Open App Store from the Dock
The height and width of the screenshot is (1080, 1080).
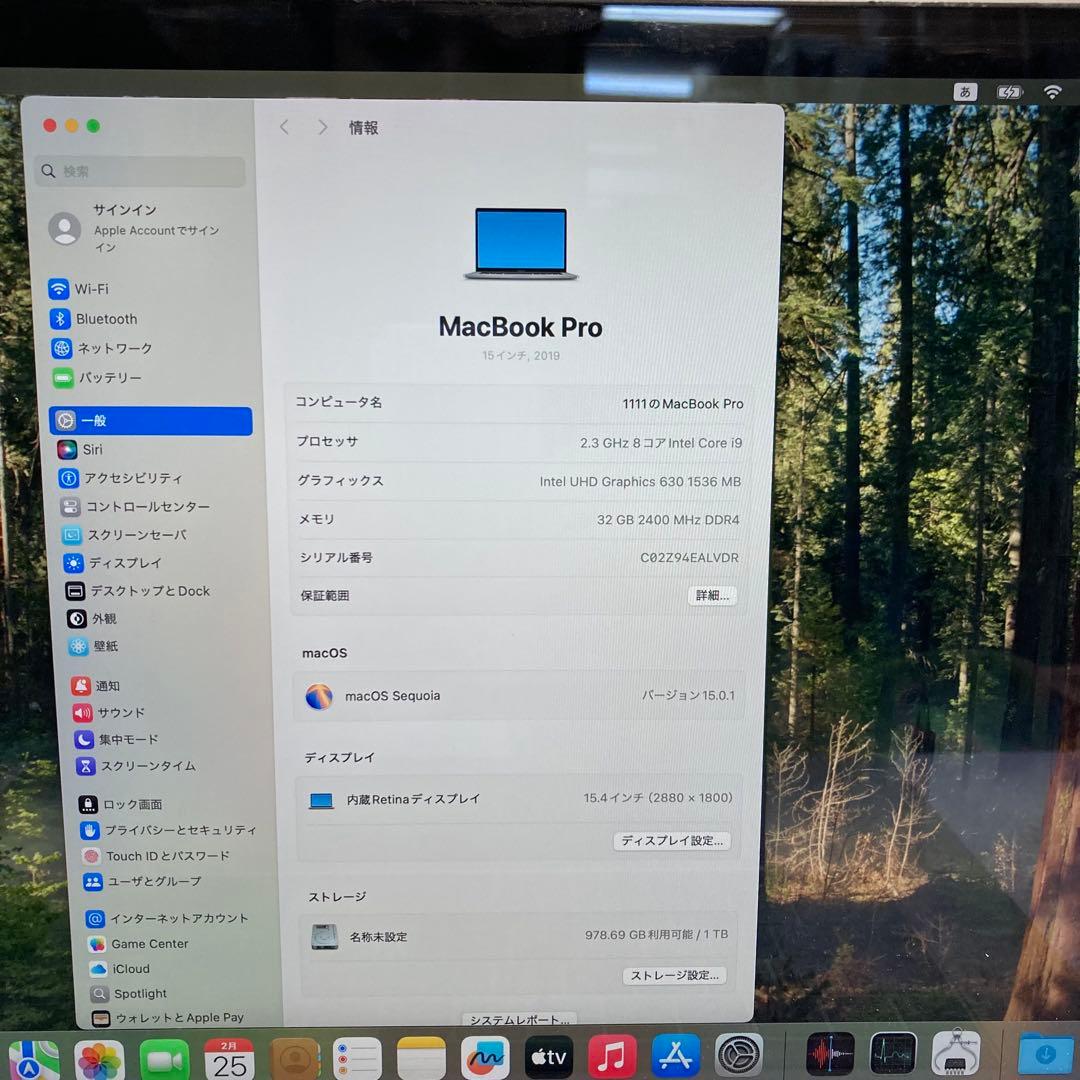click(x=676, y=1056)
